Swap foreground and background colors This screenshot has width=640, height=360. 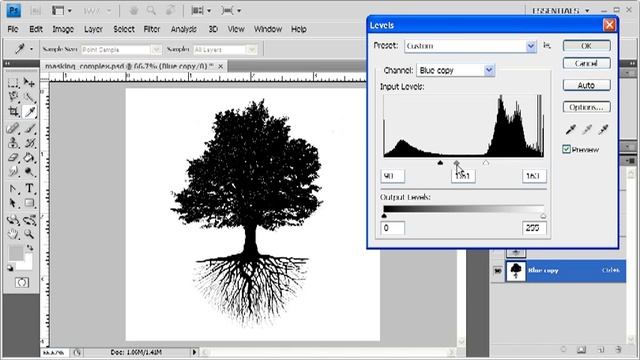[x=30, y=248]
